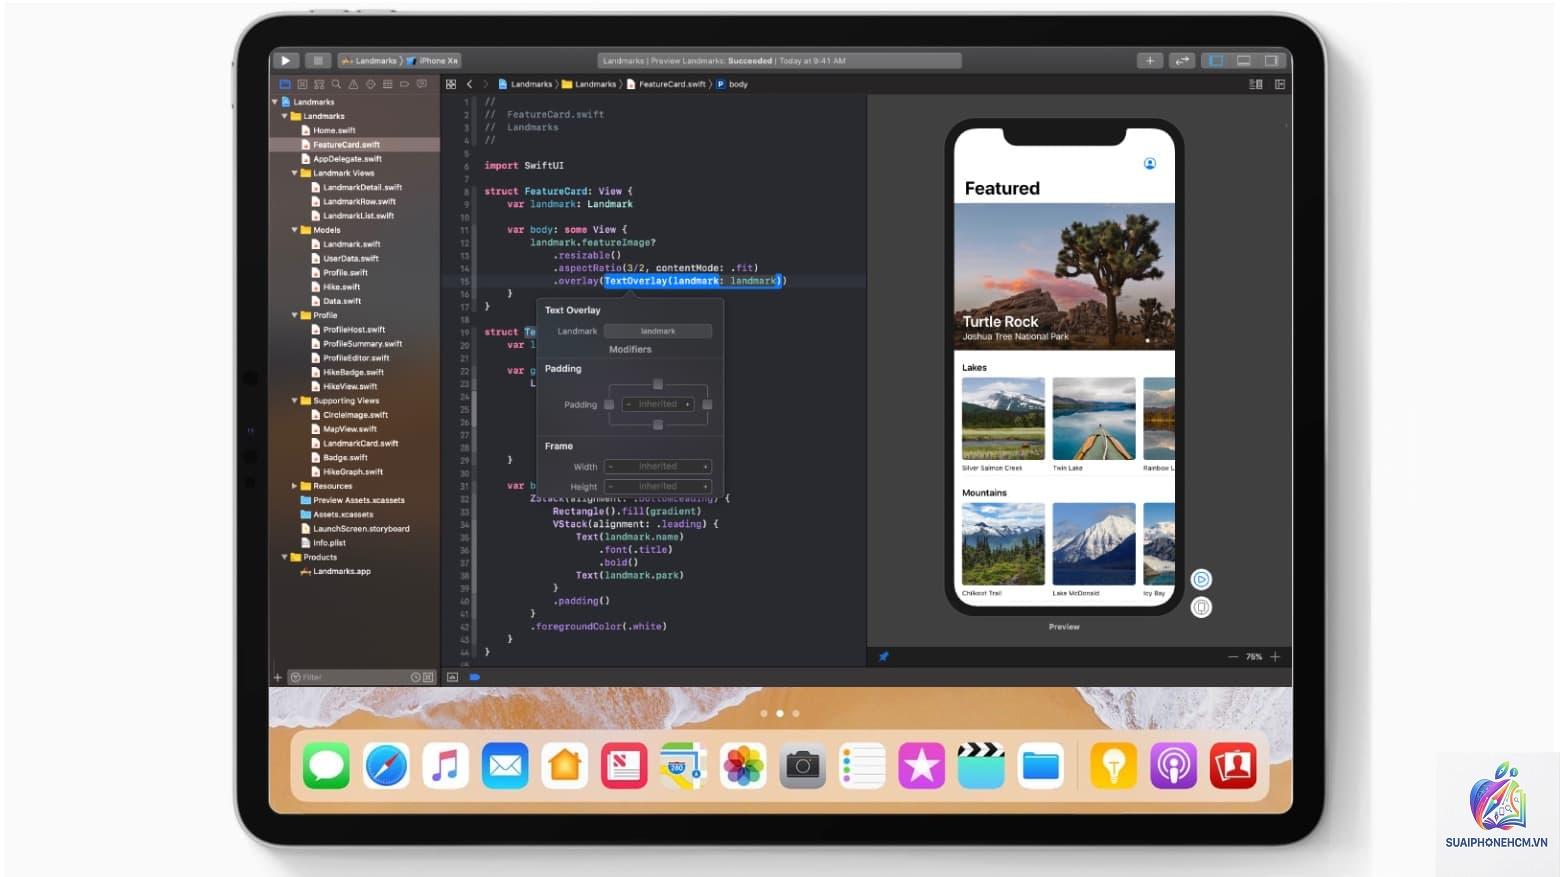1560x877 pixels.
Task: Select the Breakpoint navigator icon
Action: pos(404,85)
